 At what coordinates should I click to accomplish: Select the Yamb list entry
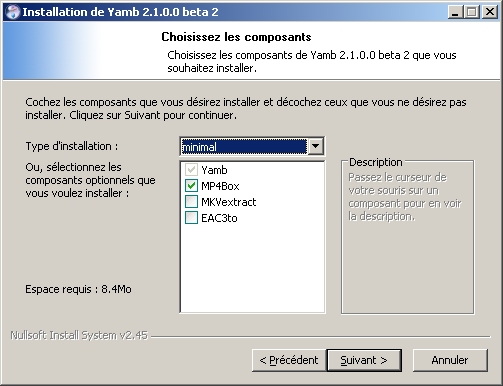tap(214, 170)
